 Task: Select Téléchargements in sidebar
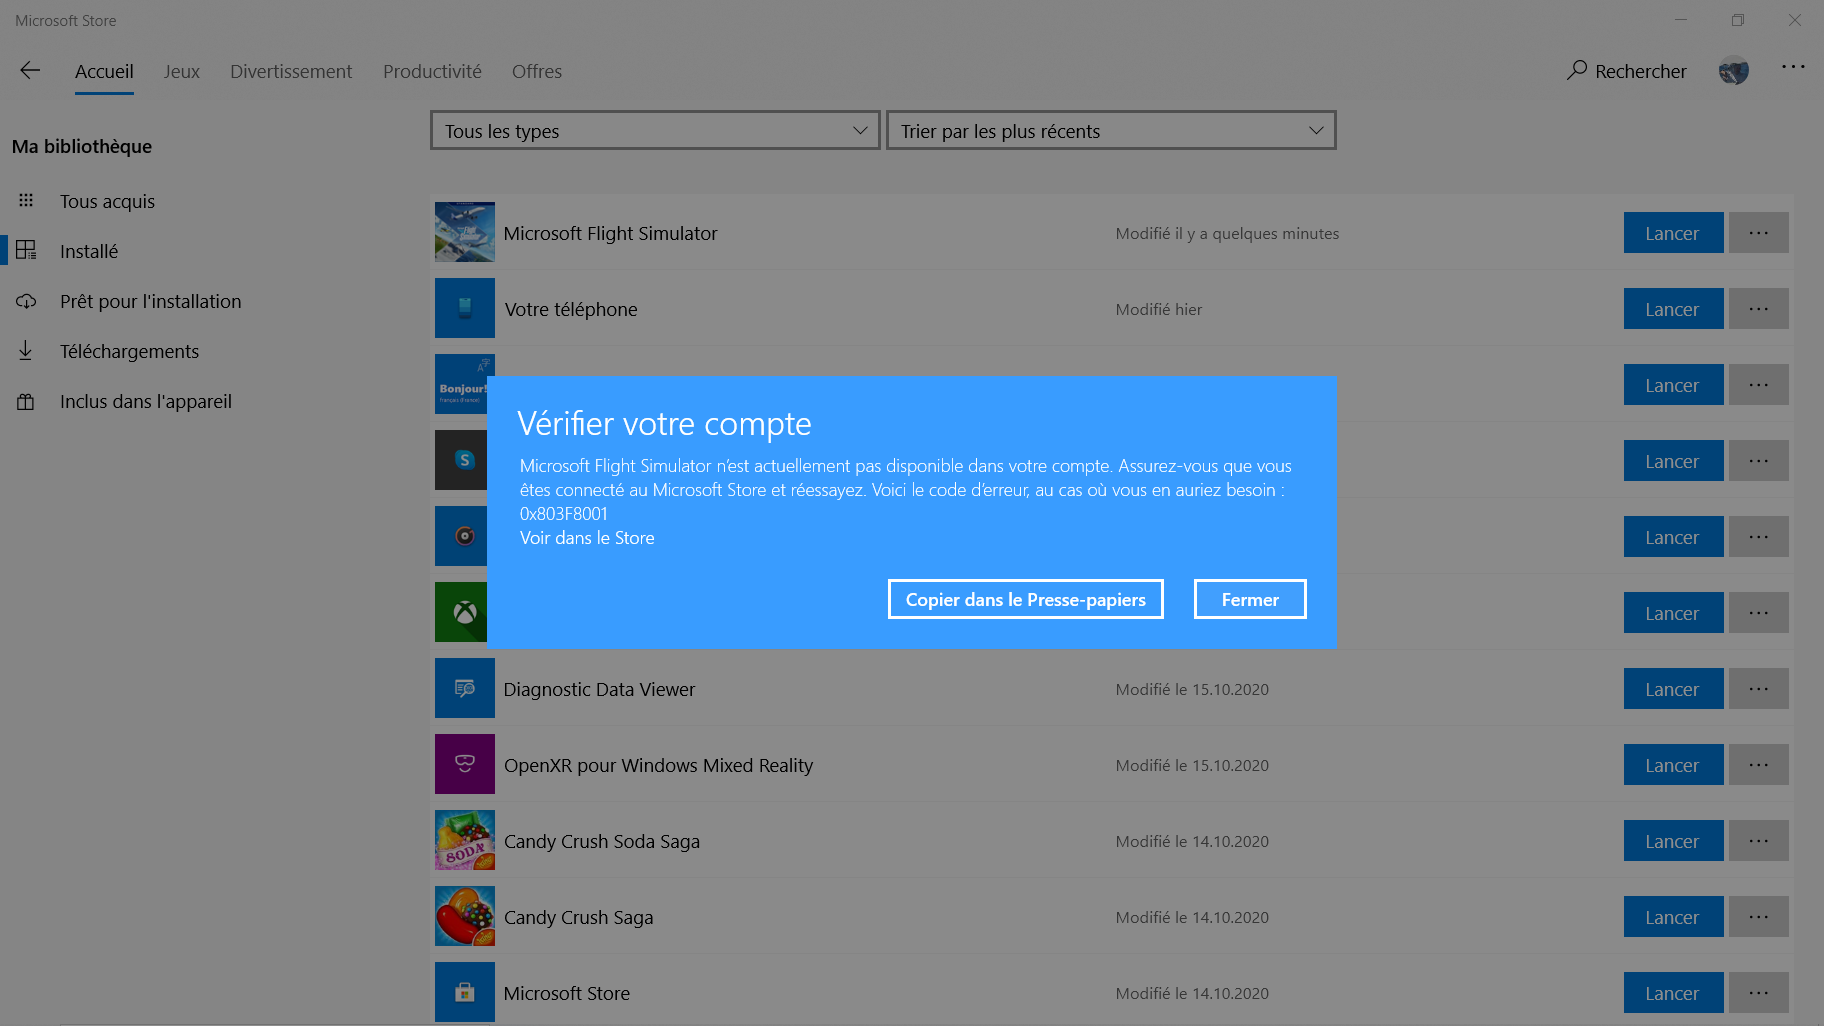click(130, 351)
